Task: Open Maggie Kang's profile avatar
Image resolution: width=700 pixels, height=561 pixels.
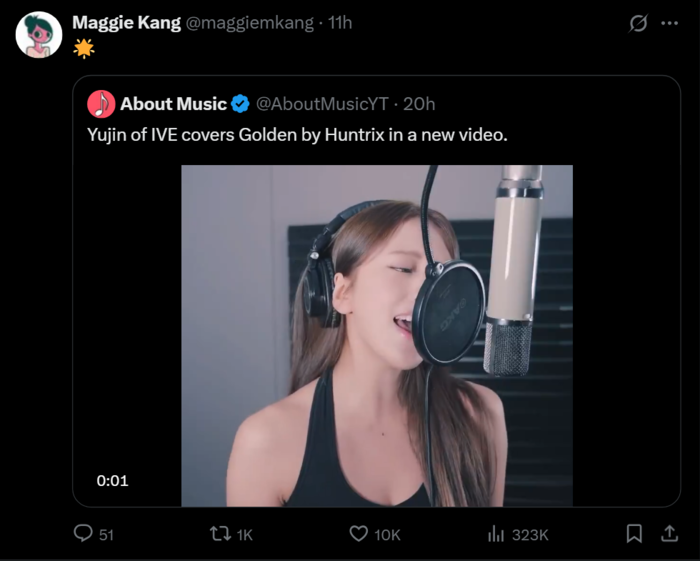Action: (x=39, y=35)
